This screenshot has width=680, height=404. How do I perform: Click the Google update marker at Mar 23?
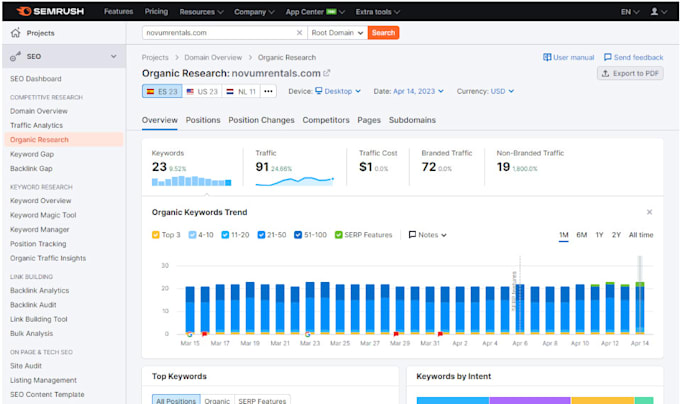pos(307,334)
